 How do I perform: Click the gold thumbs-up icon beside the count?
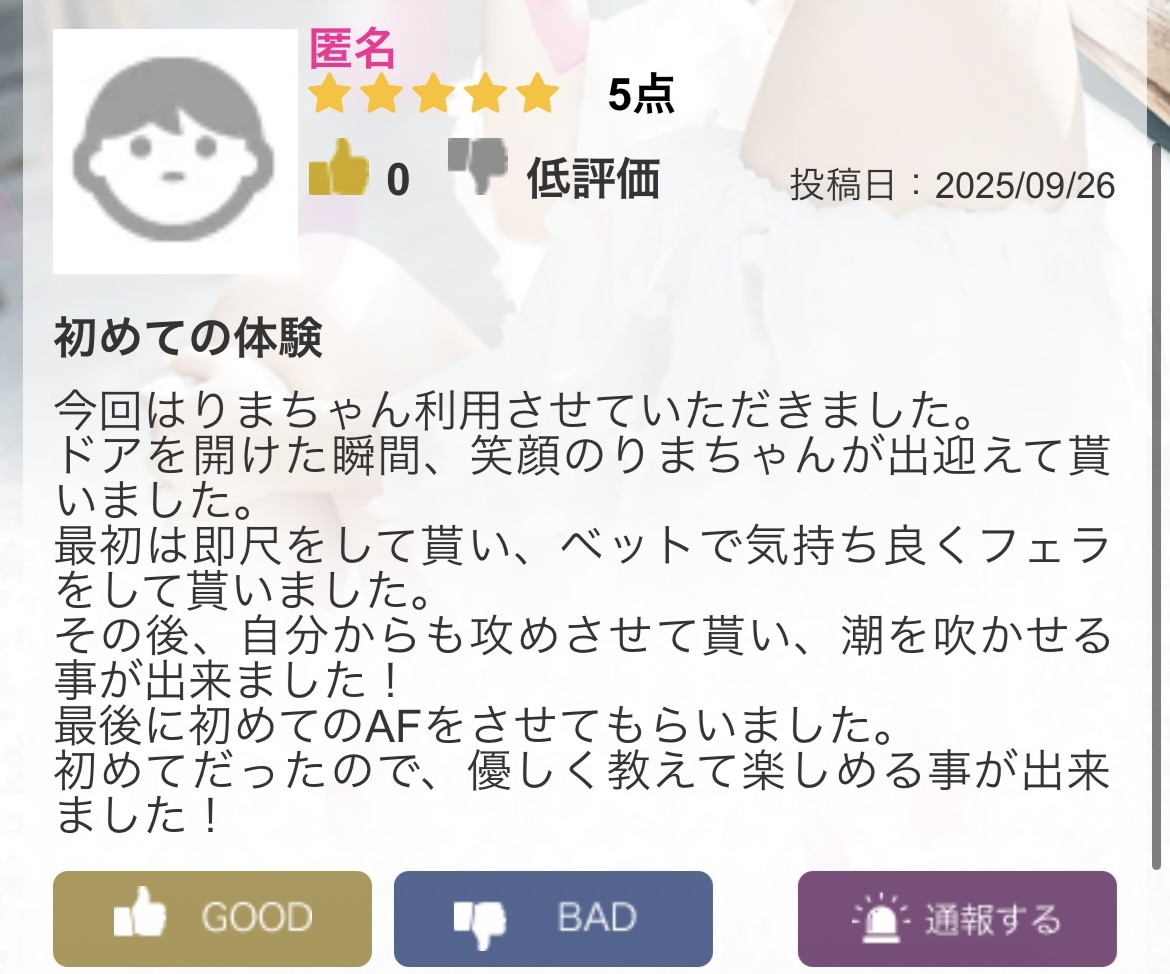[x=339, y=167]
